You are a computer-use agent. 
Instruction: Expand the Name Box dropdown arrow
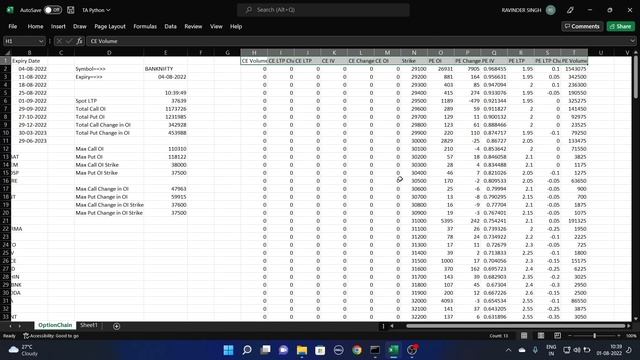tap(41, 41)
